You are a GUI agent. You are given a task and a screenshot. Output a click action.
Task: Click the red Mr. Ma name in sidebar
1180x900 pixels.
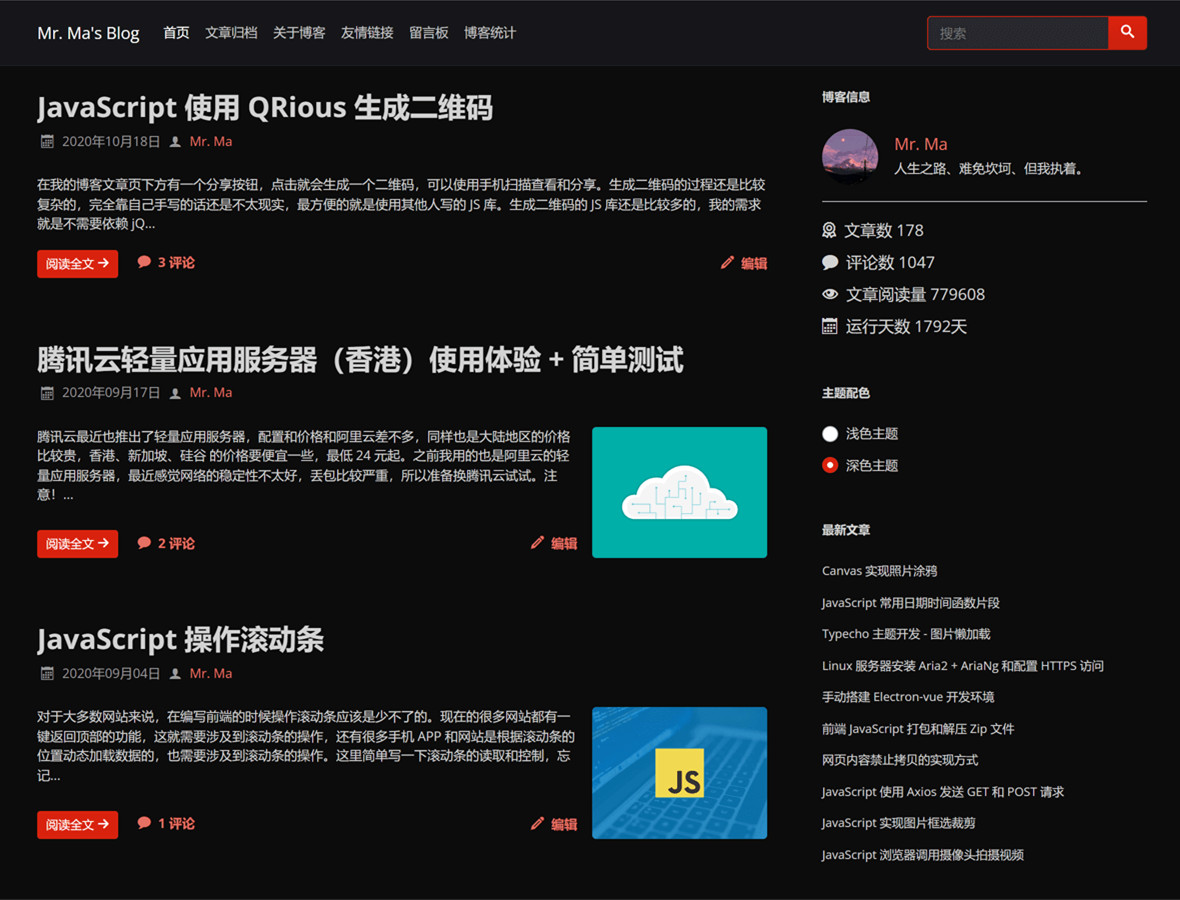pyautogui.click(x=920, y=144)
